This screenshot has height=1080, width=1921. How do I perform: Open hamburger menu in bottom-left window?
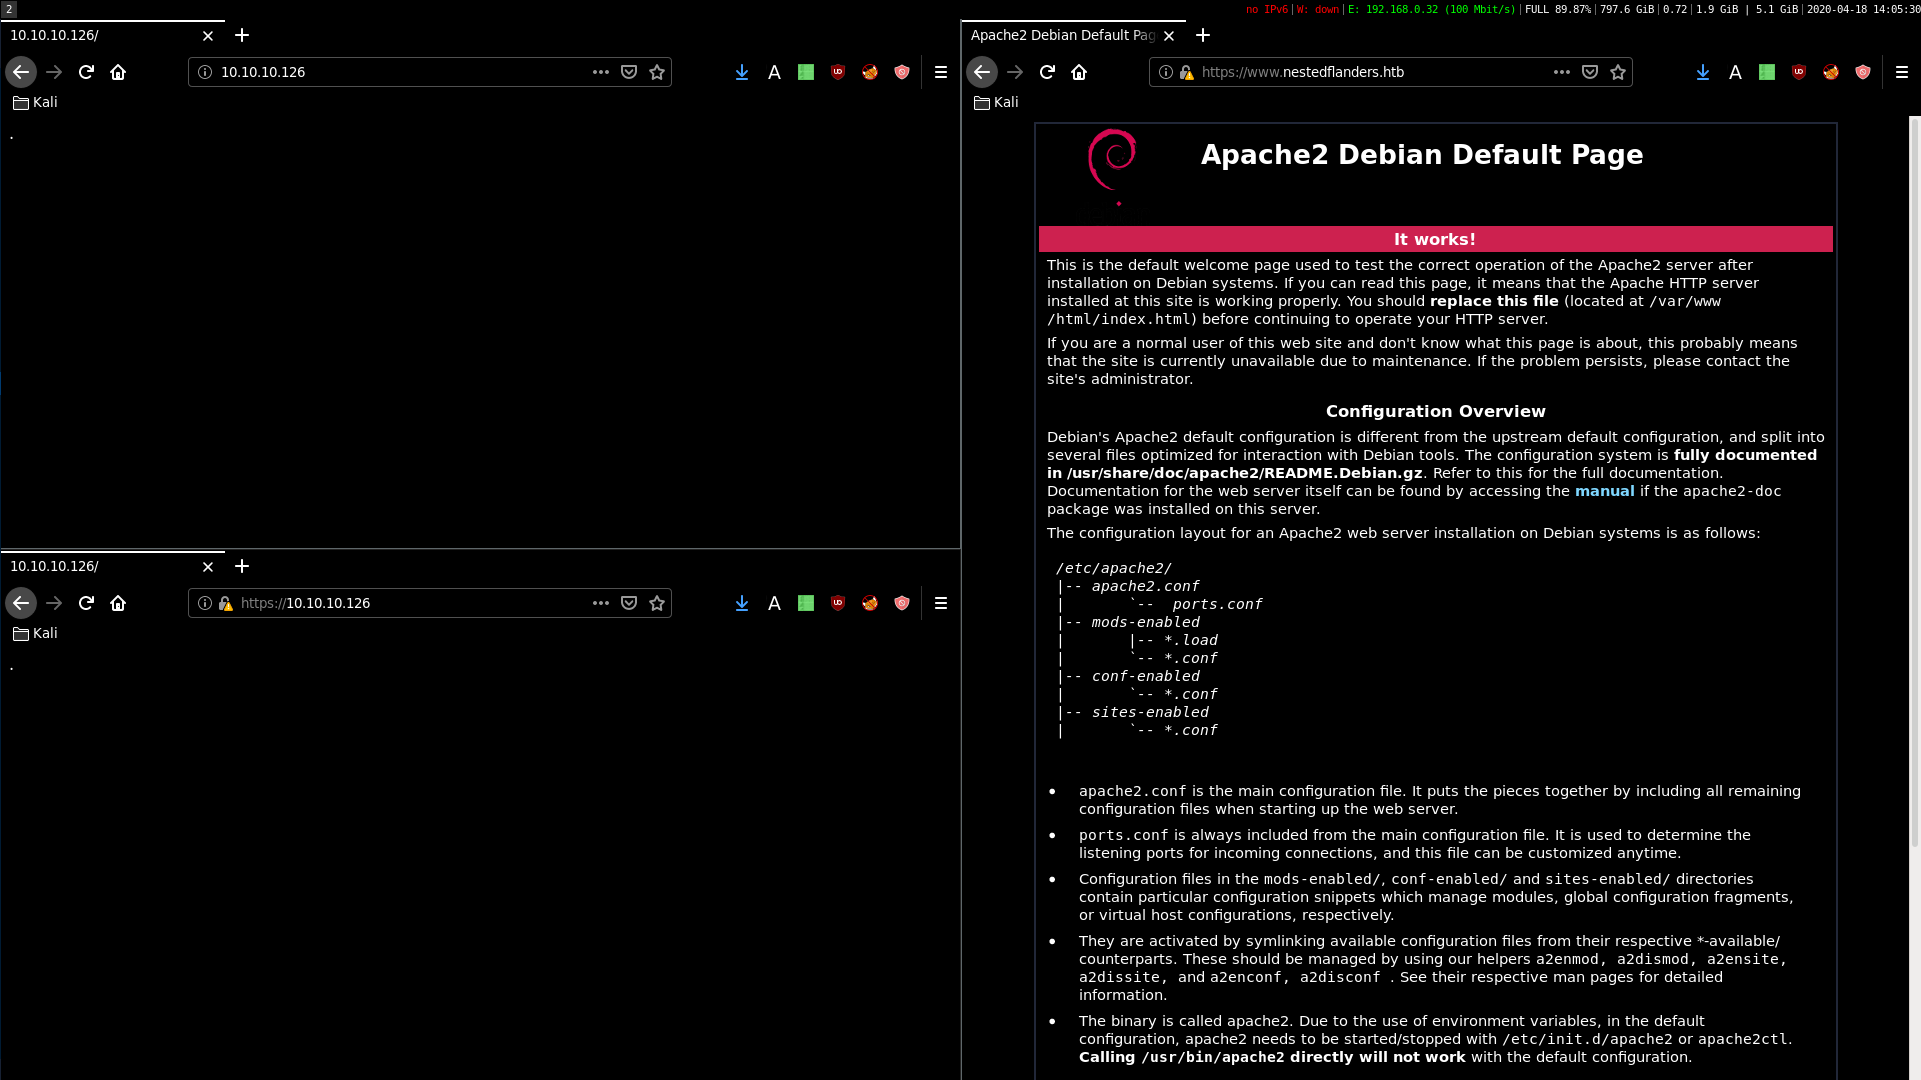941,603
